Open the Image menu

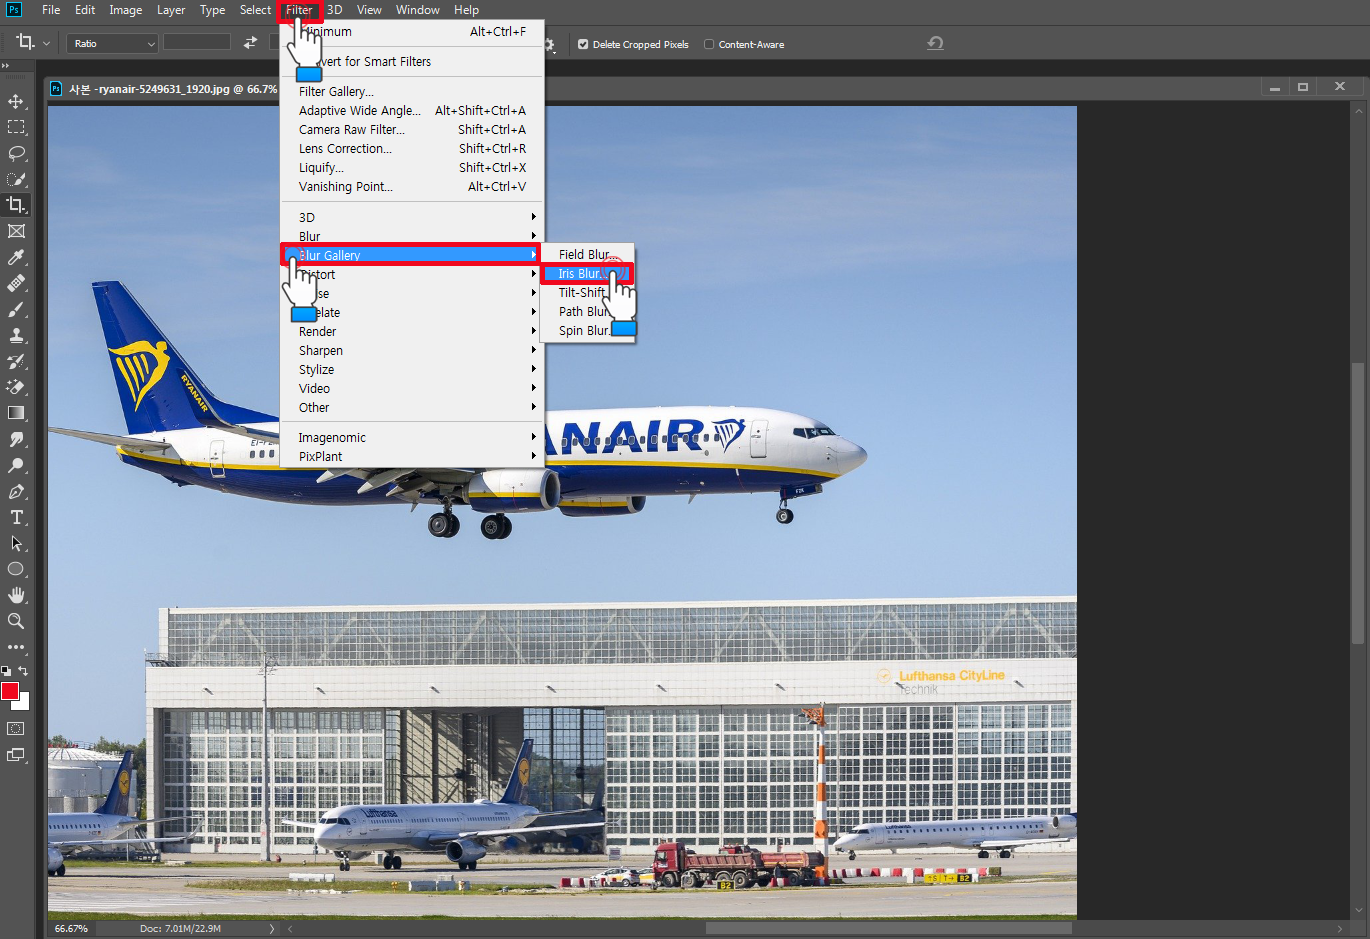(x=125, y=10)
